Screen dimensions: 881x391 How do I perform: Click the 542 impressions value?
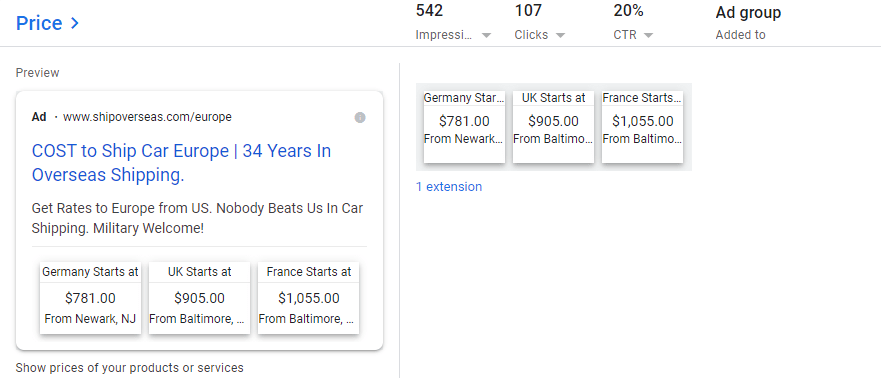click(x=429, y=10)
